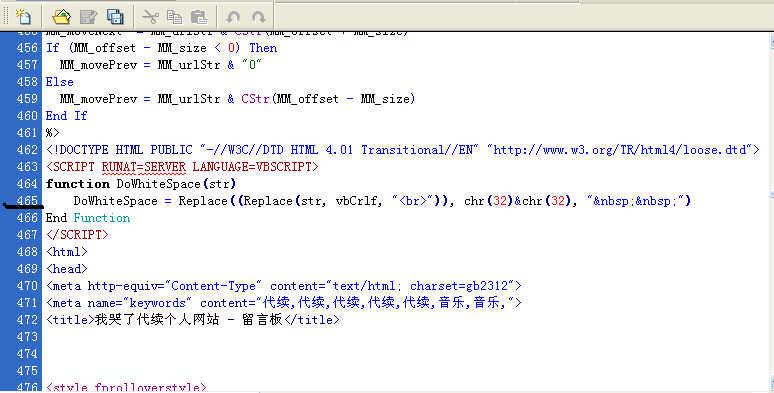Click the Redo arrow icon
Viewport: 774px width, 393px height.
coord(259,17)
